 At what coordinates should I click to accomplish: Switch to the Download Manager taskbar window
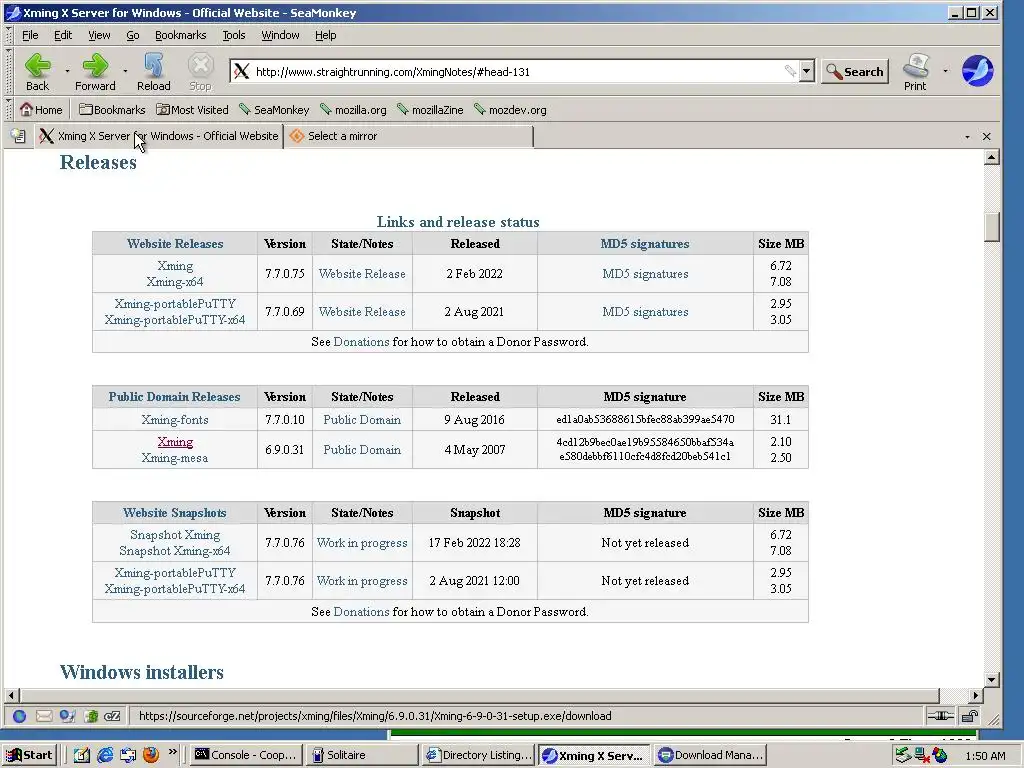pyautogui.click(x=710, y=755)
